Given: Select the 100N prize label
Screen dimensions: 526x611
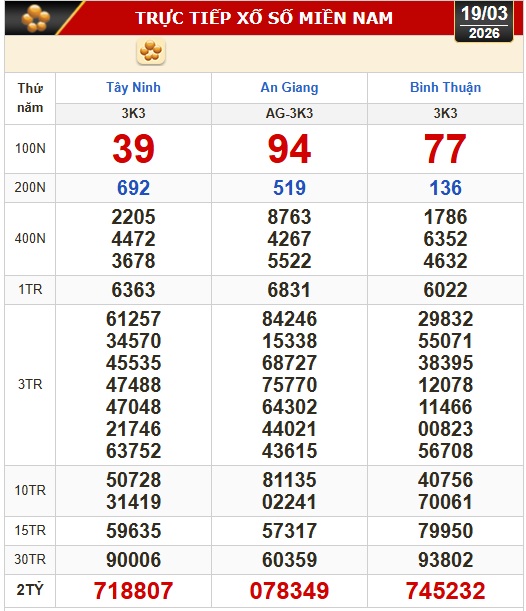Looking at the screenshot, I should [x=30, y=148].
